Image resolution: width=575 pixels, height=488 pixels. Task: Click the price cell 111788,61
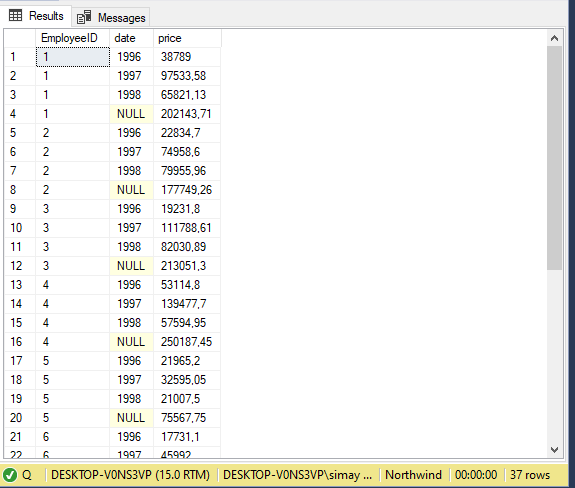coord(187,228)
